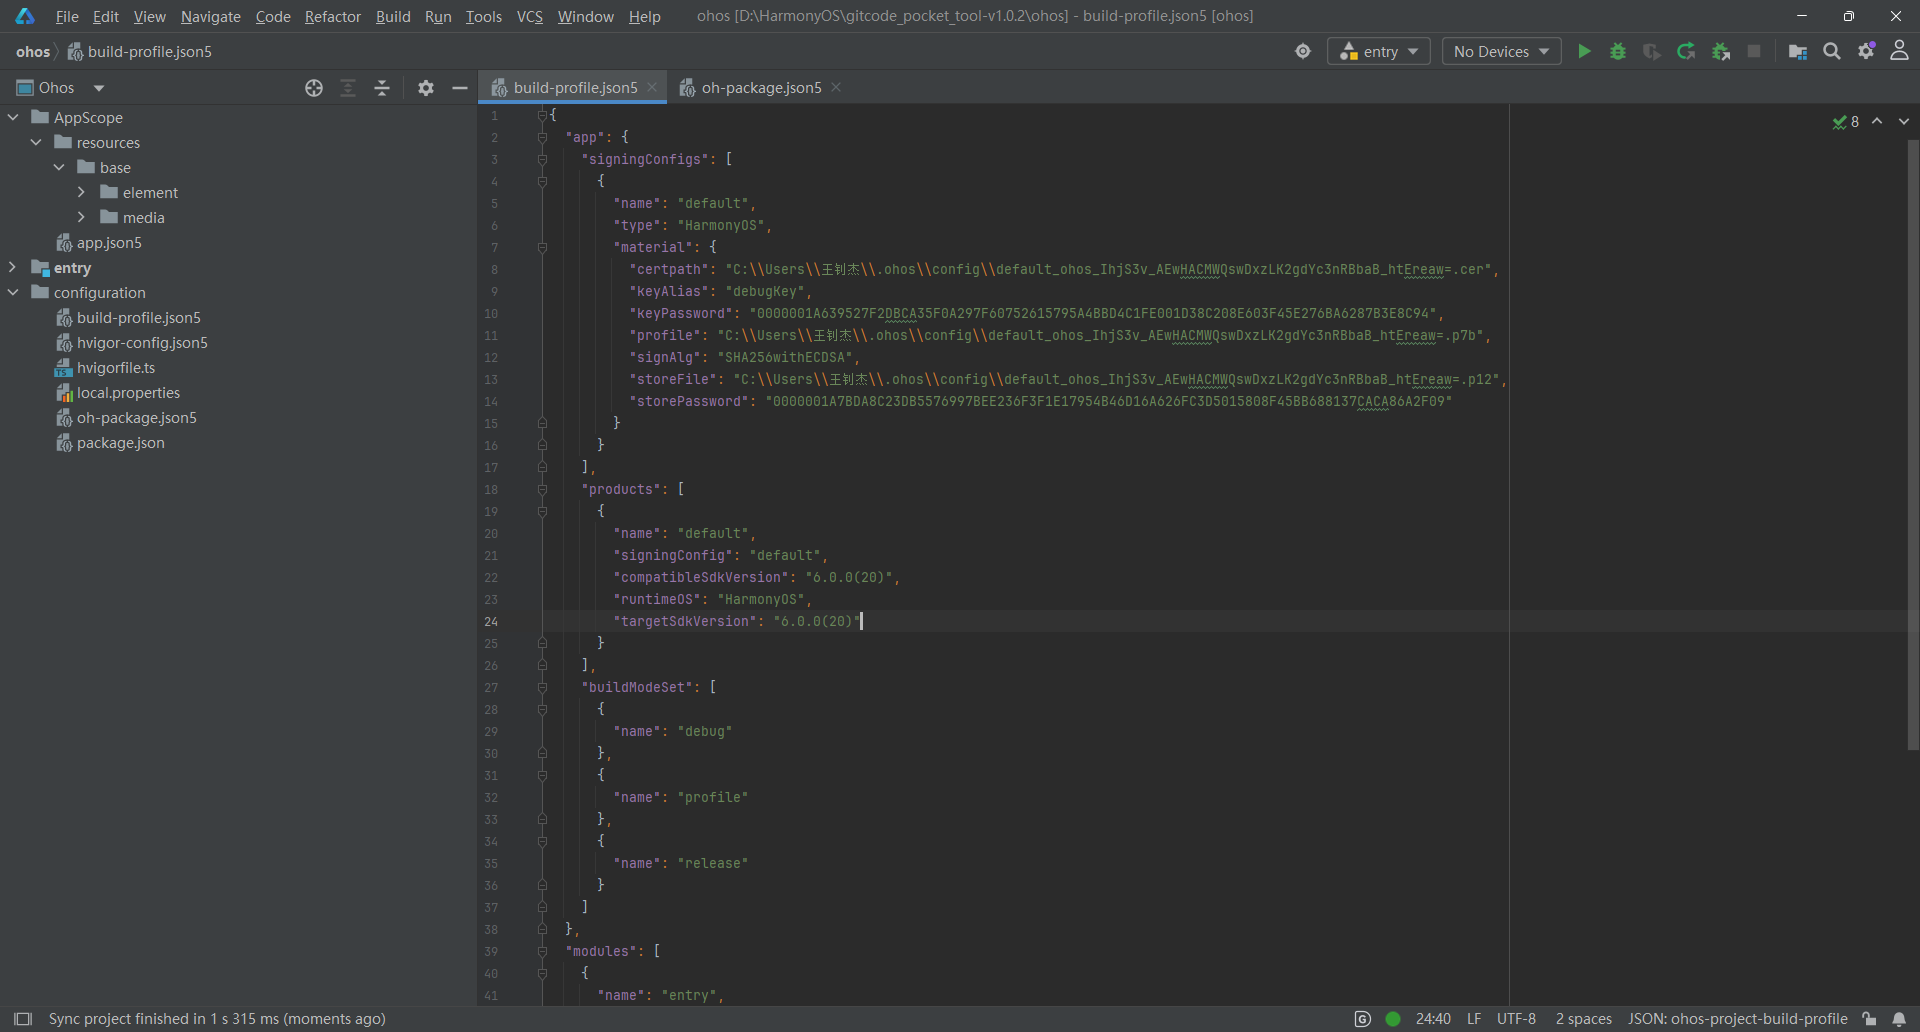Click the Apply Changes reload icon

pos(1686,51)
